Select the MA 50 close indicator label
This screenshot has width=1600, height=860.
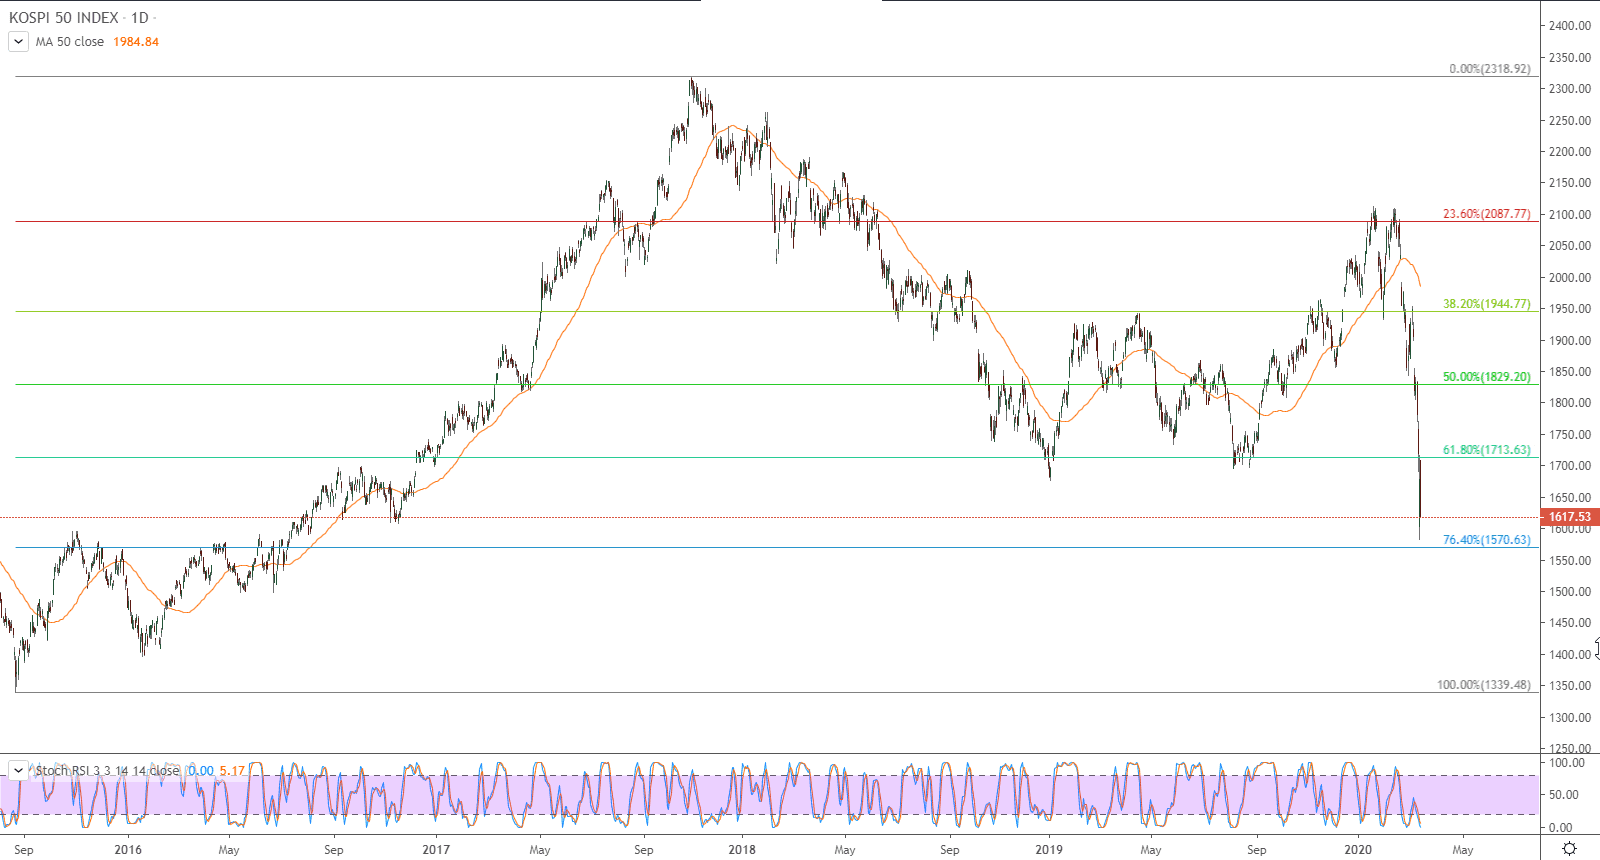coord(70,42)
